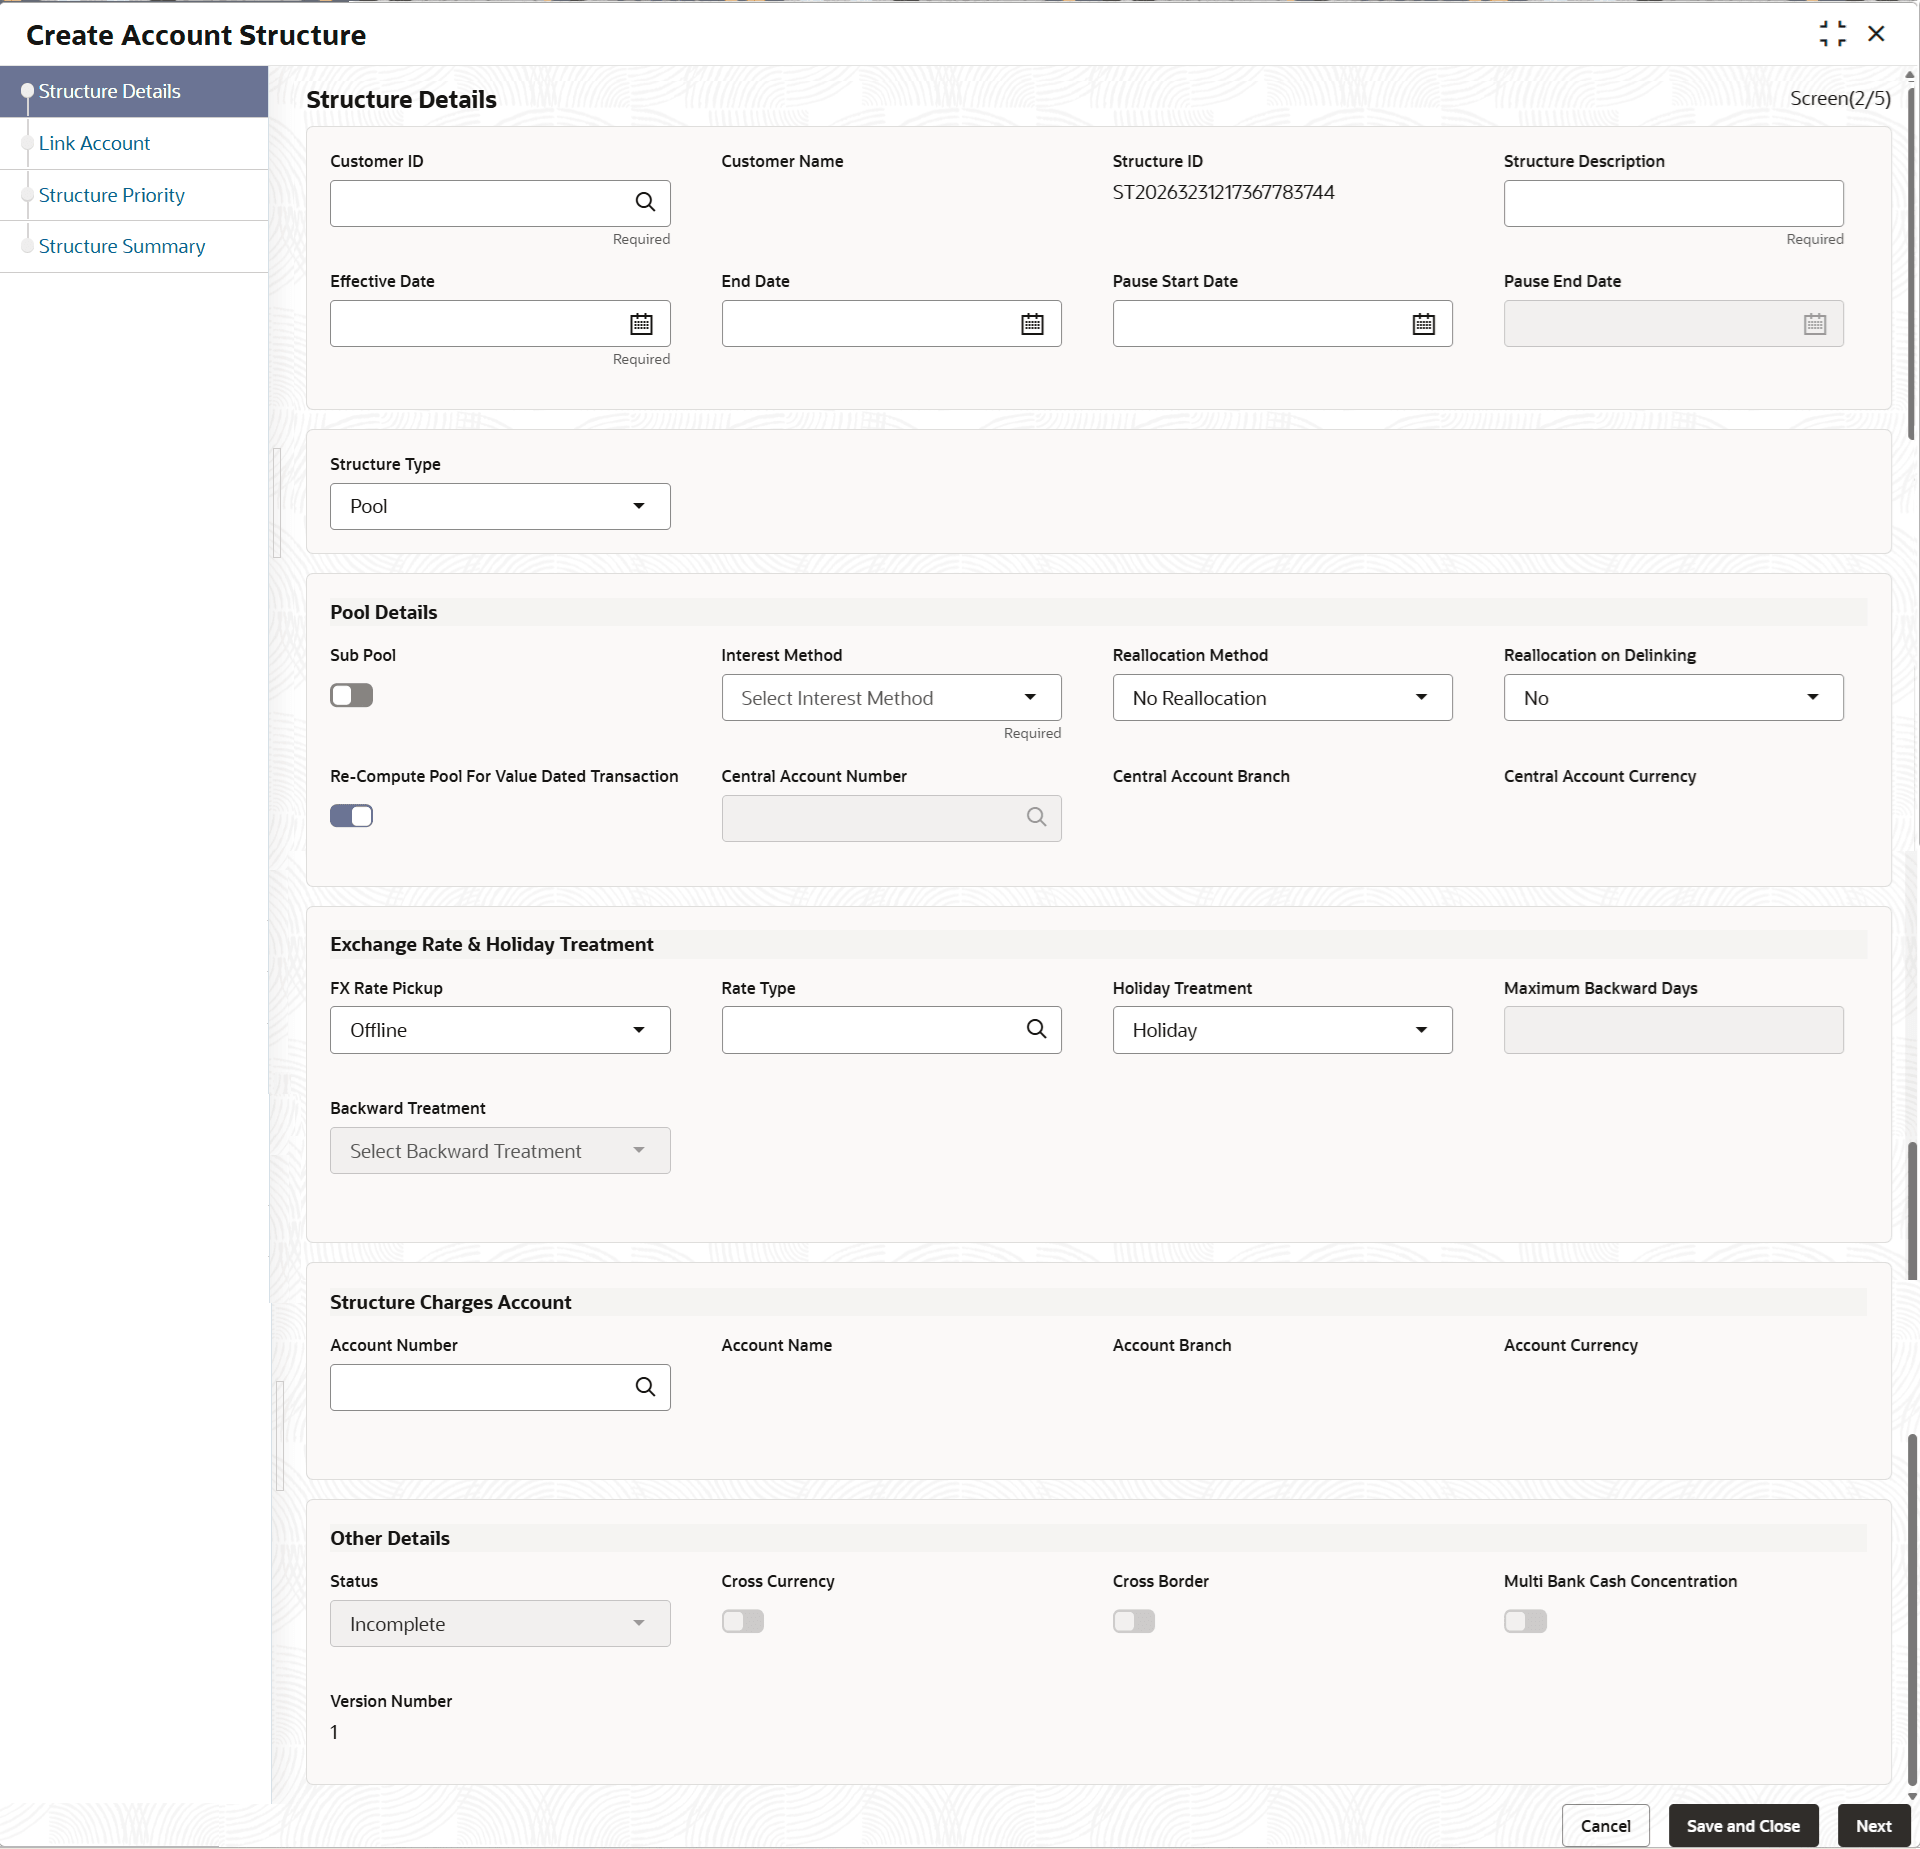The width and height of the screenshot is (1920, 1849).
Task: Click the Next button
Action: coord(1873,1826)
